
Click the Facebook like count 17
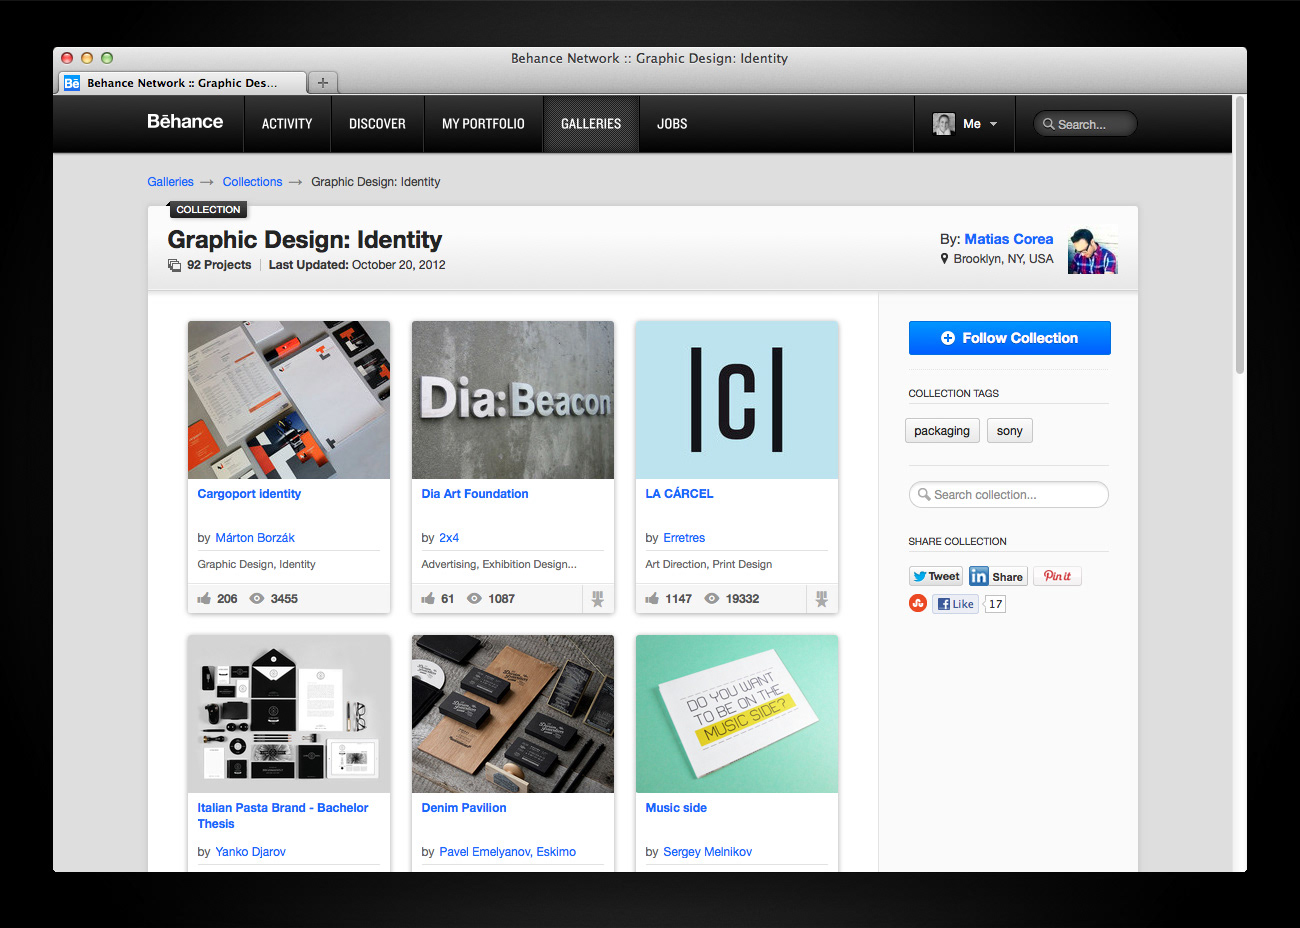pos(995,604)
